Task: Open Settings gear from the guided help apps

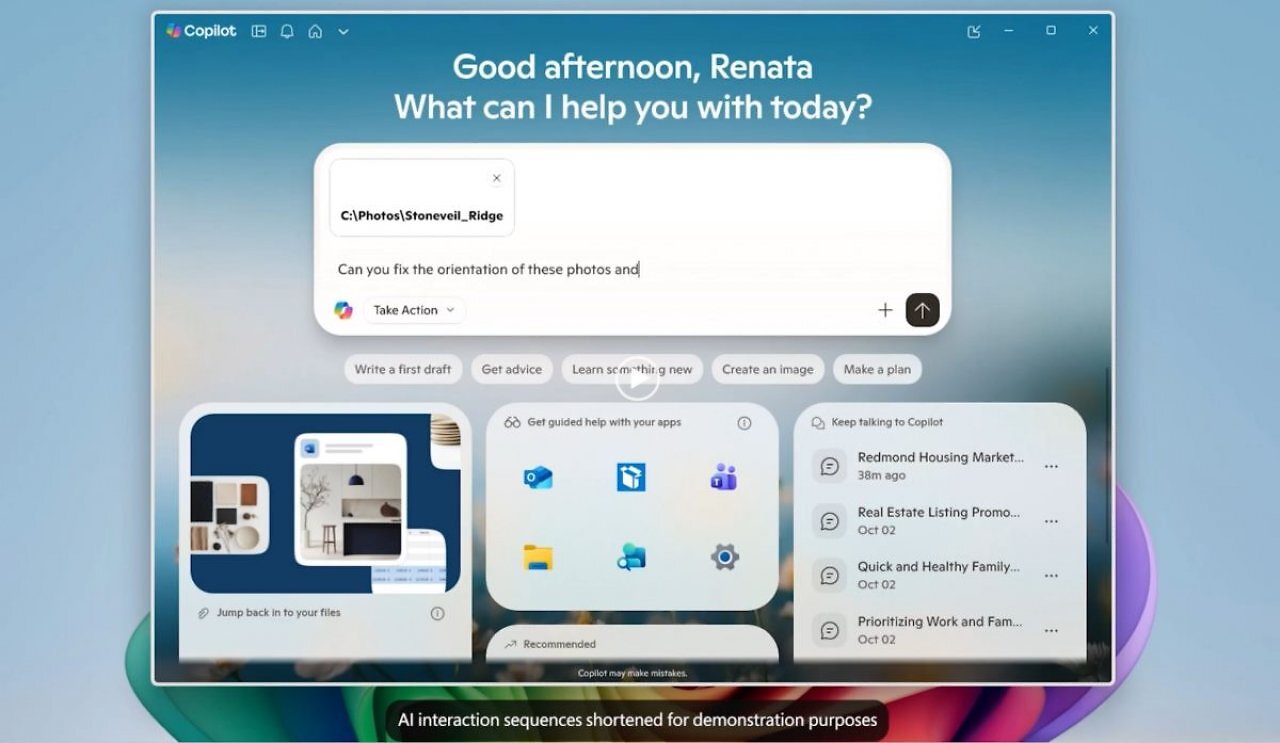Action: point(725,557)
